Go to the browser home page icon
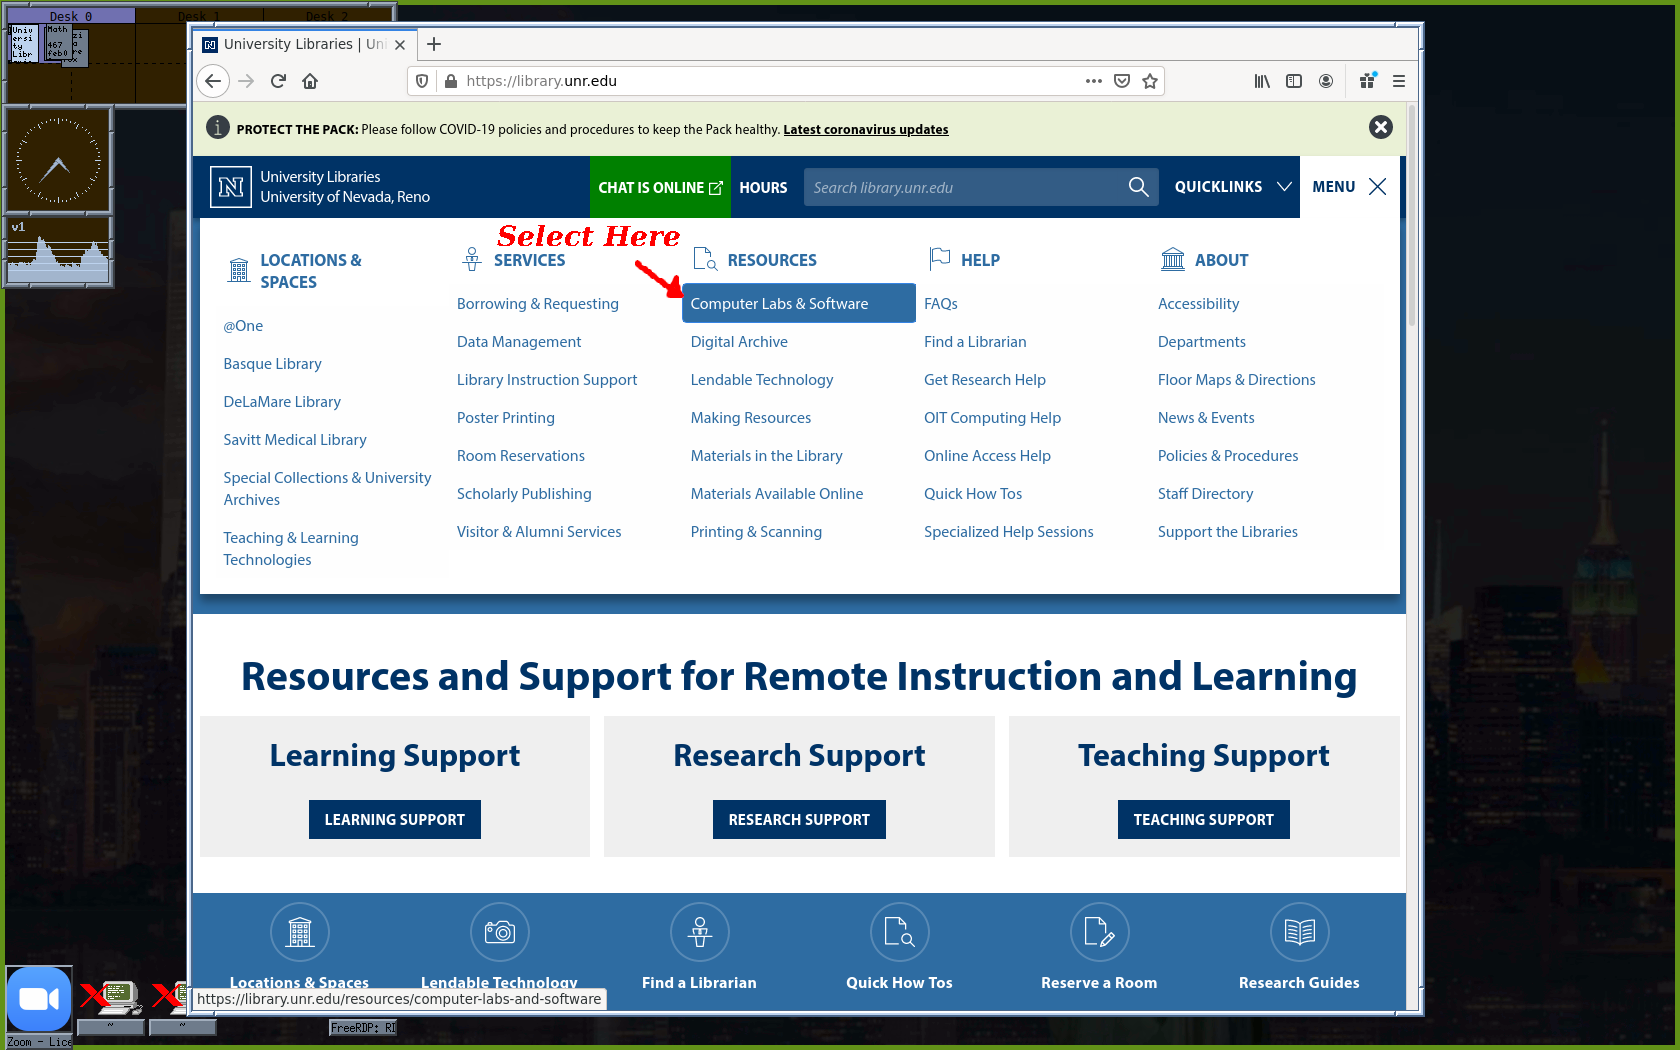This screenshot has height=1050, width=1680. [310, 81]
